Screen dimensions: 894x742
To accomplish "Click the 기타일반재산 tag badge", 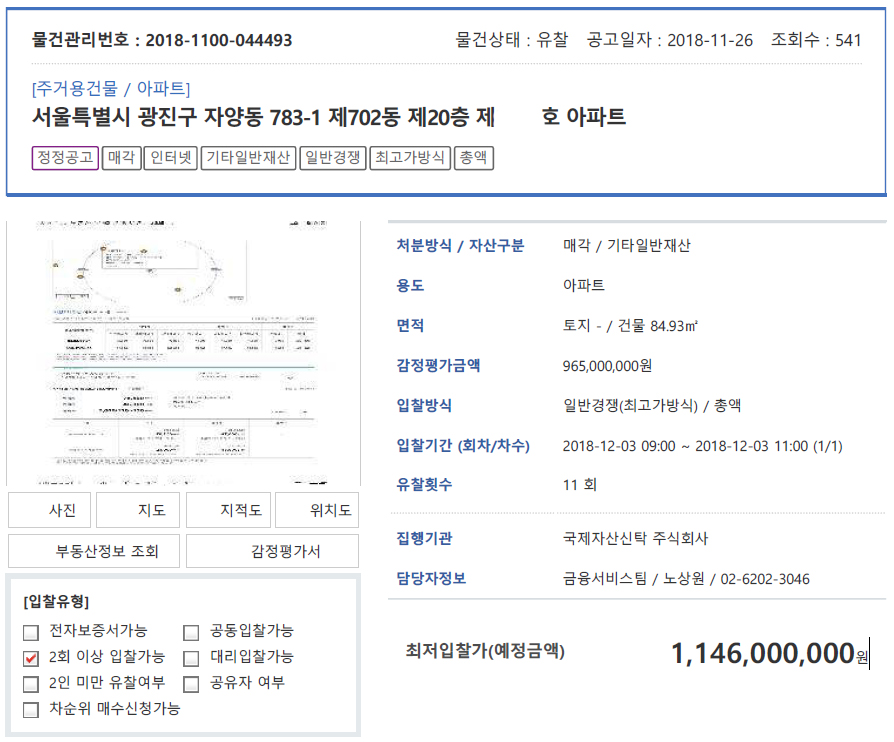I will [248, 158].
